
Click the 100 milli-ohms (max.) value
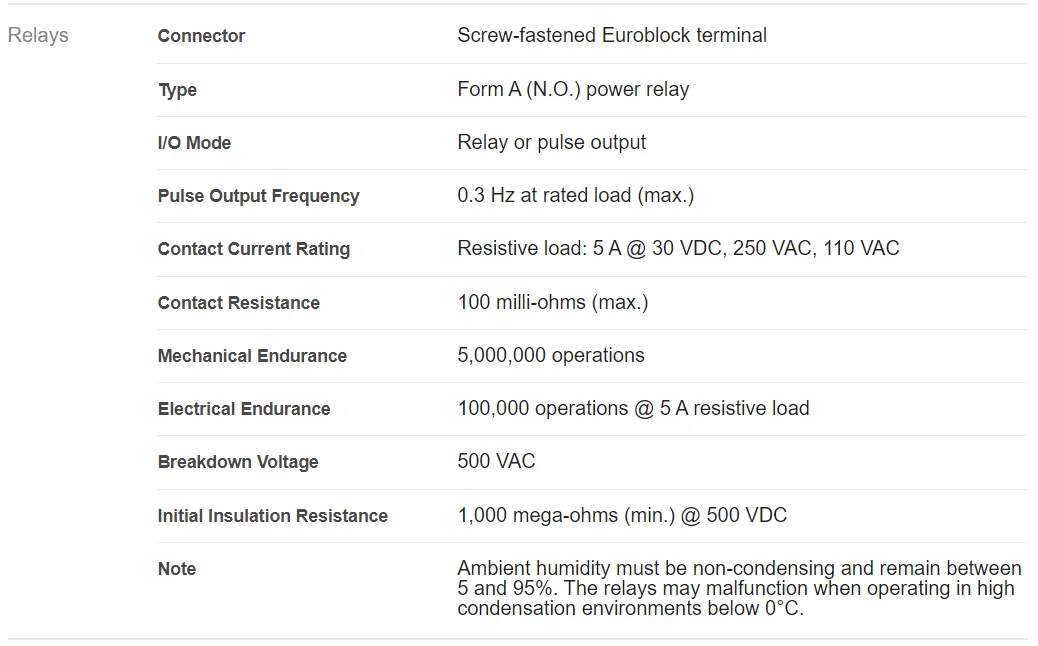tap(552, 302)
